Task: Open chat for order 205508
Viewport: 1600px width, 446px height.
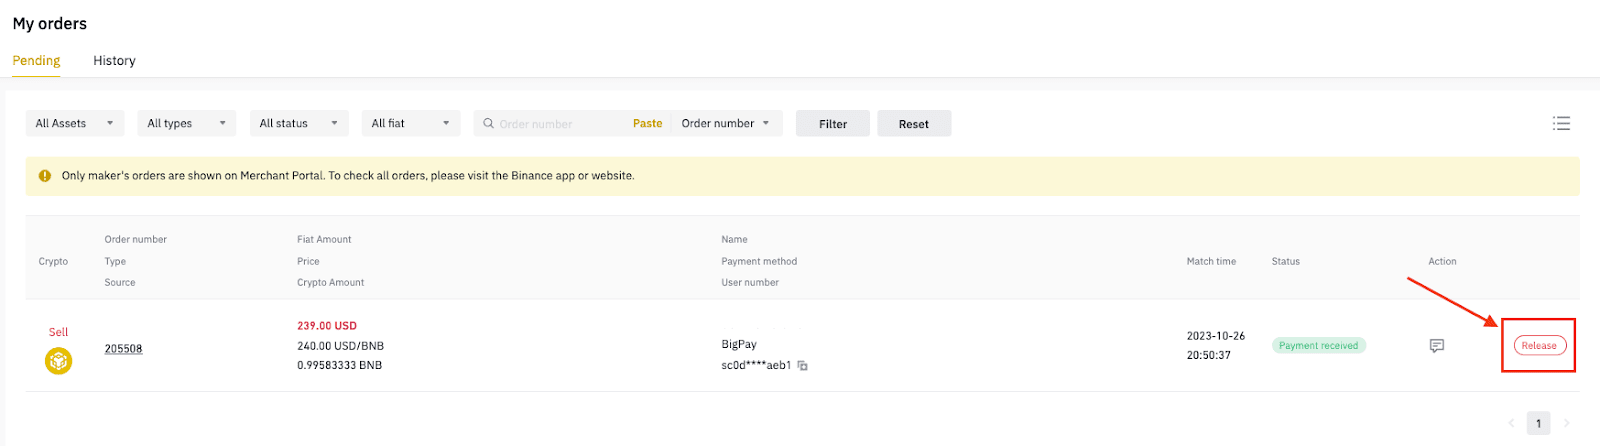Action: tap(1437, 346)
